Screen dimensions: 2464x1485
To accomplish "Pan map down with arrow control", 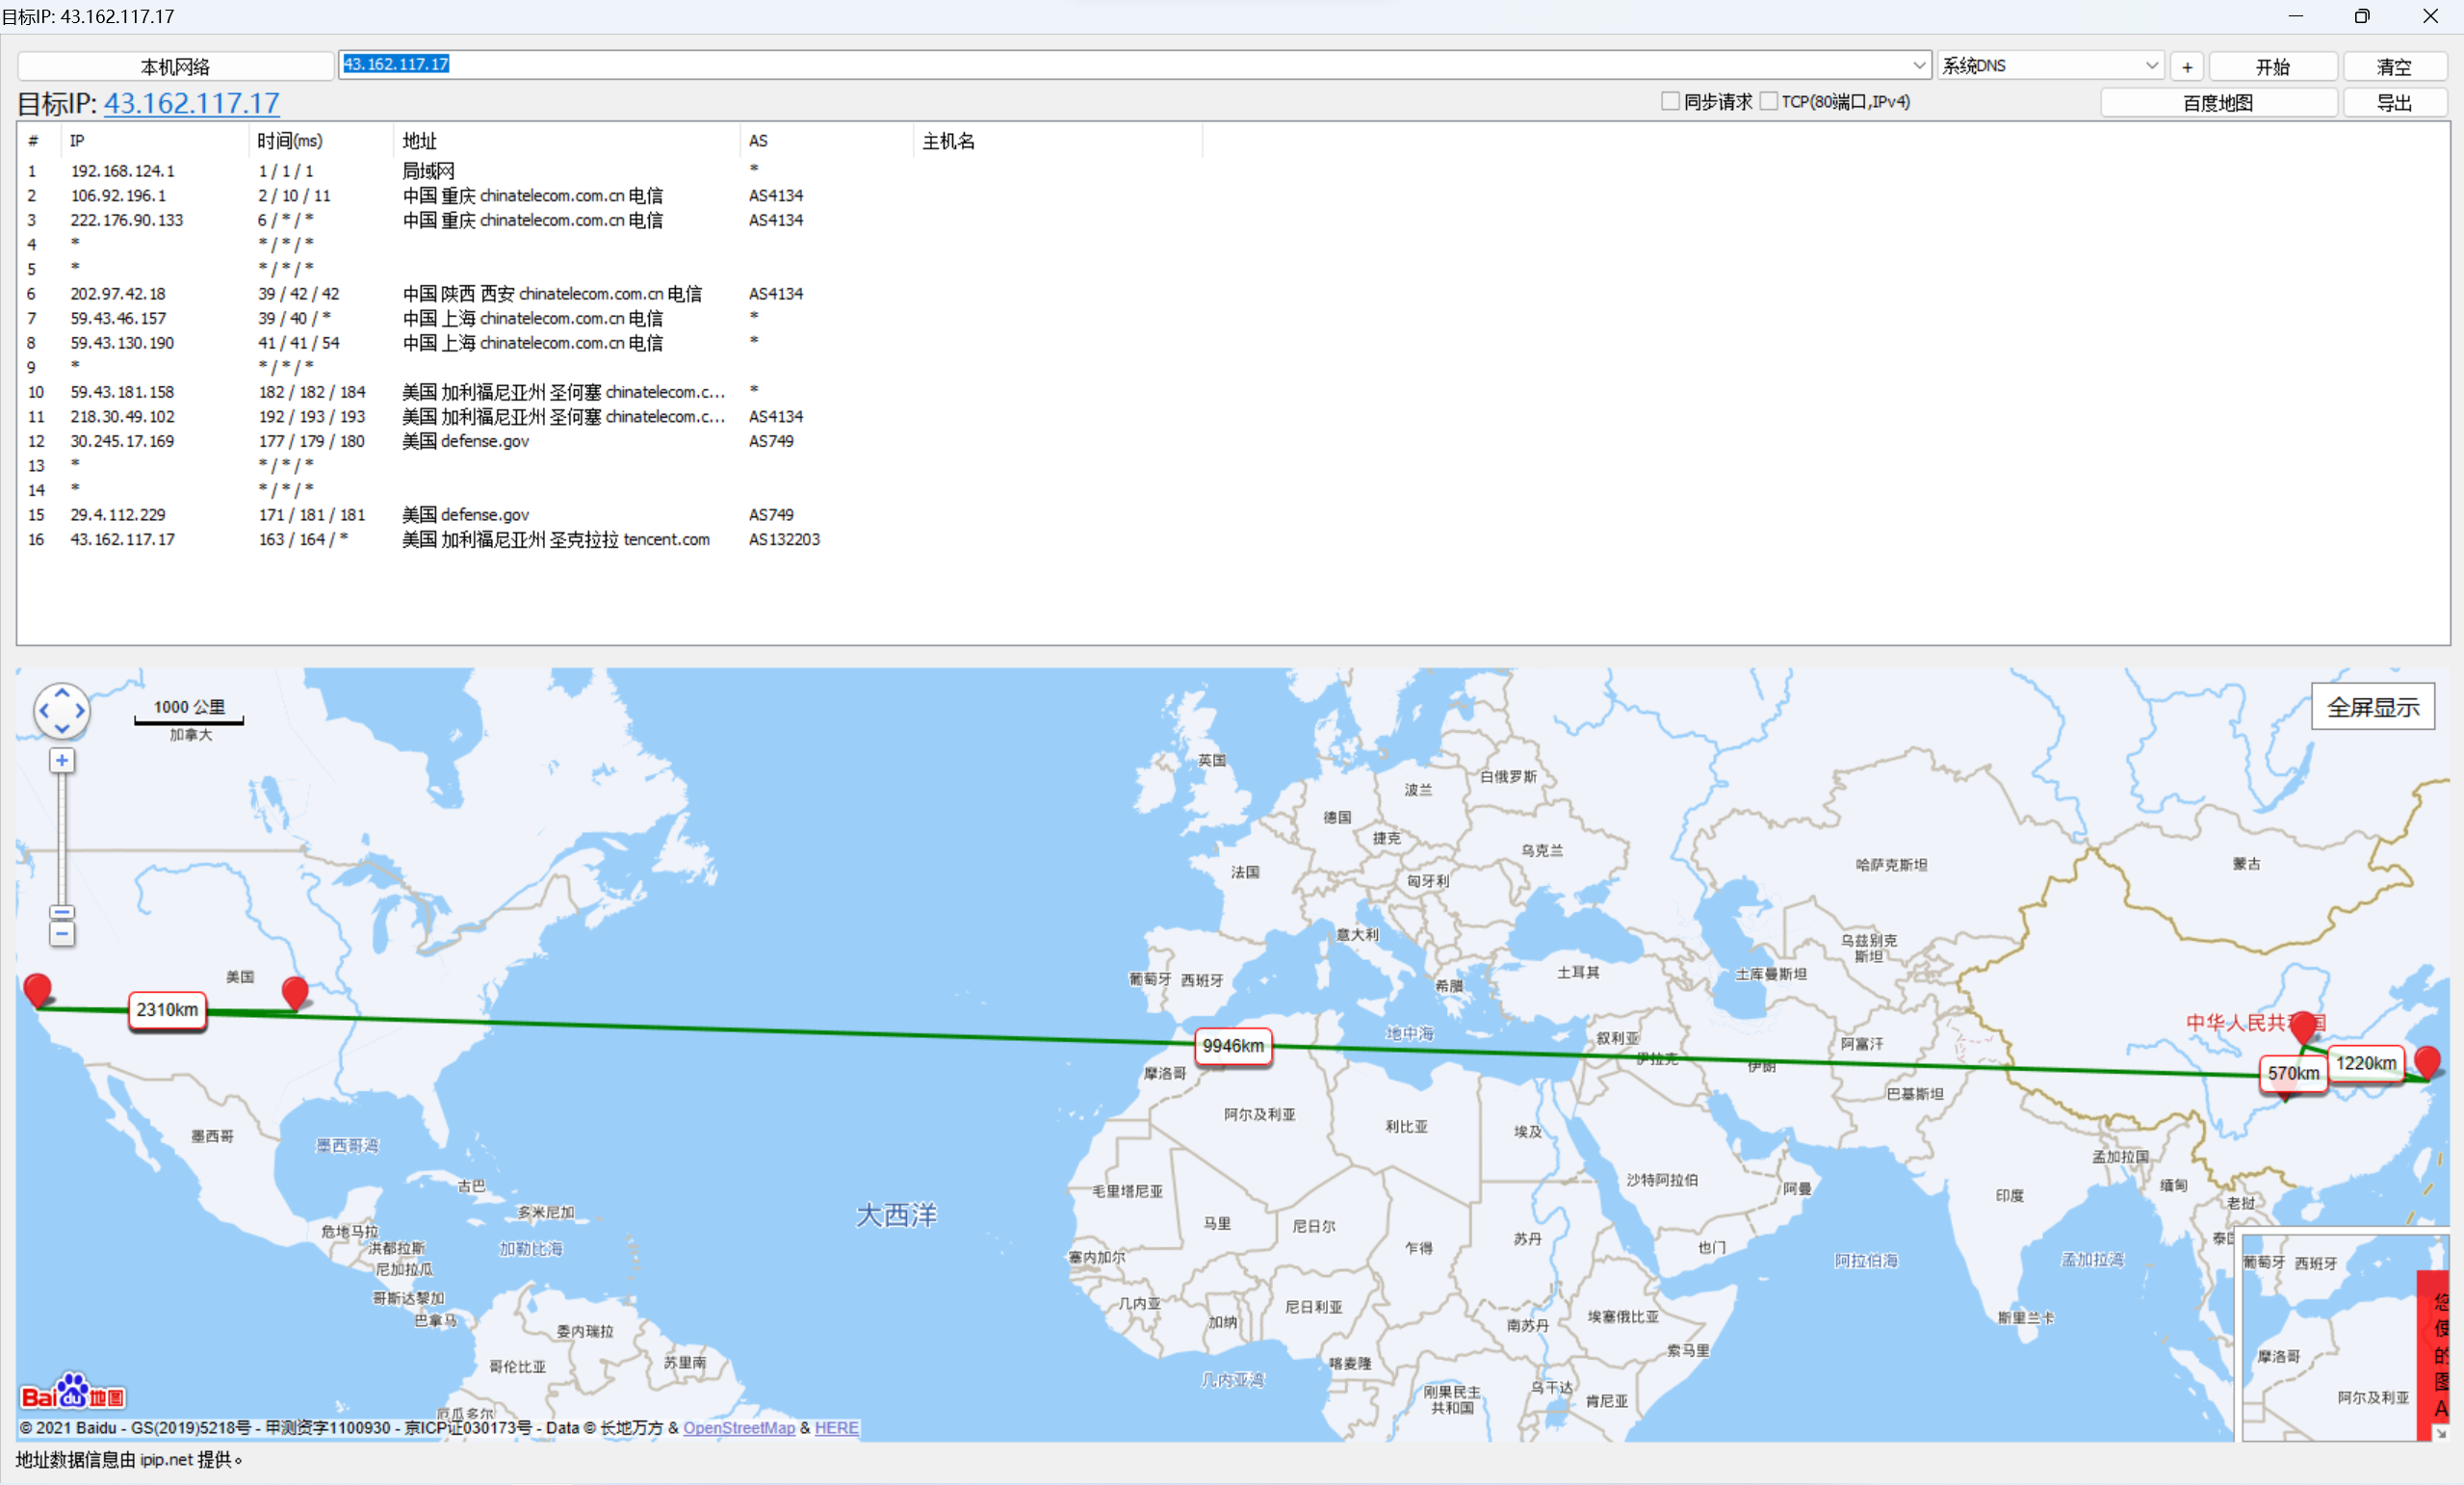I will (62, 729).
